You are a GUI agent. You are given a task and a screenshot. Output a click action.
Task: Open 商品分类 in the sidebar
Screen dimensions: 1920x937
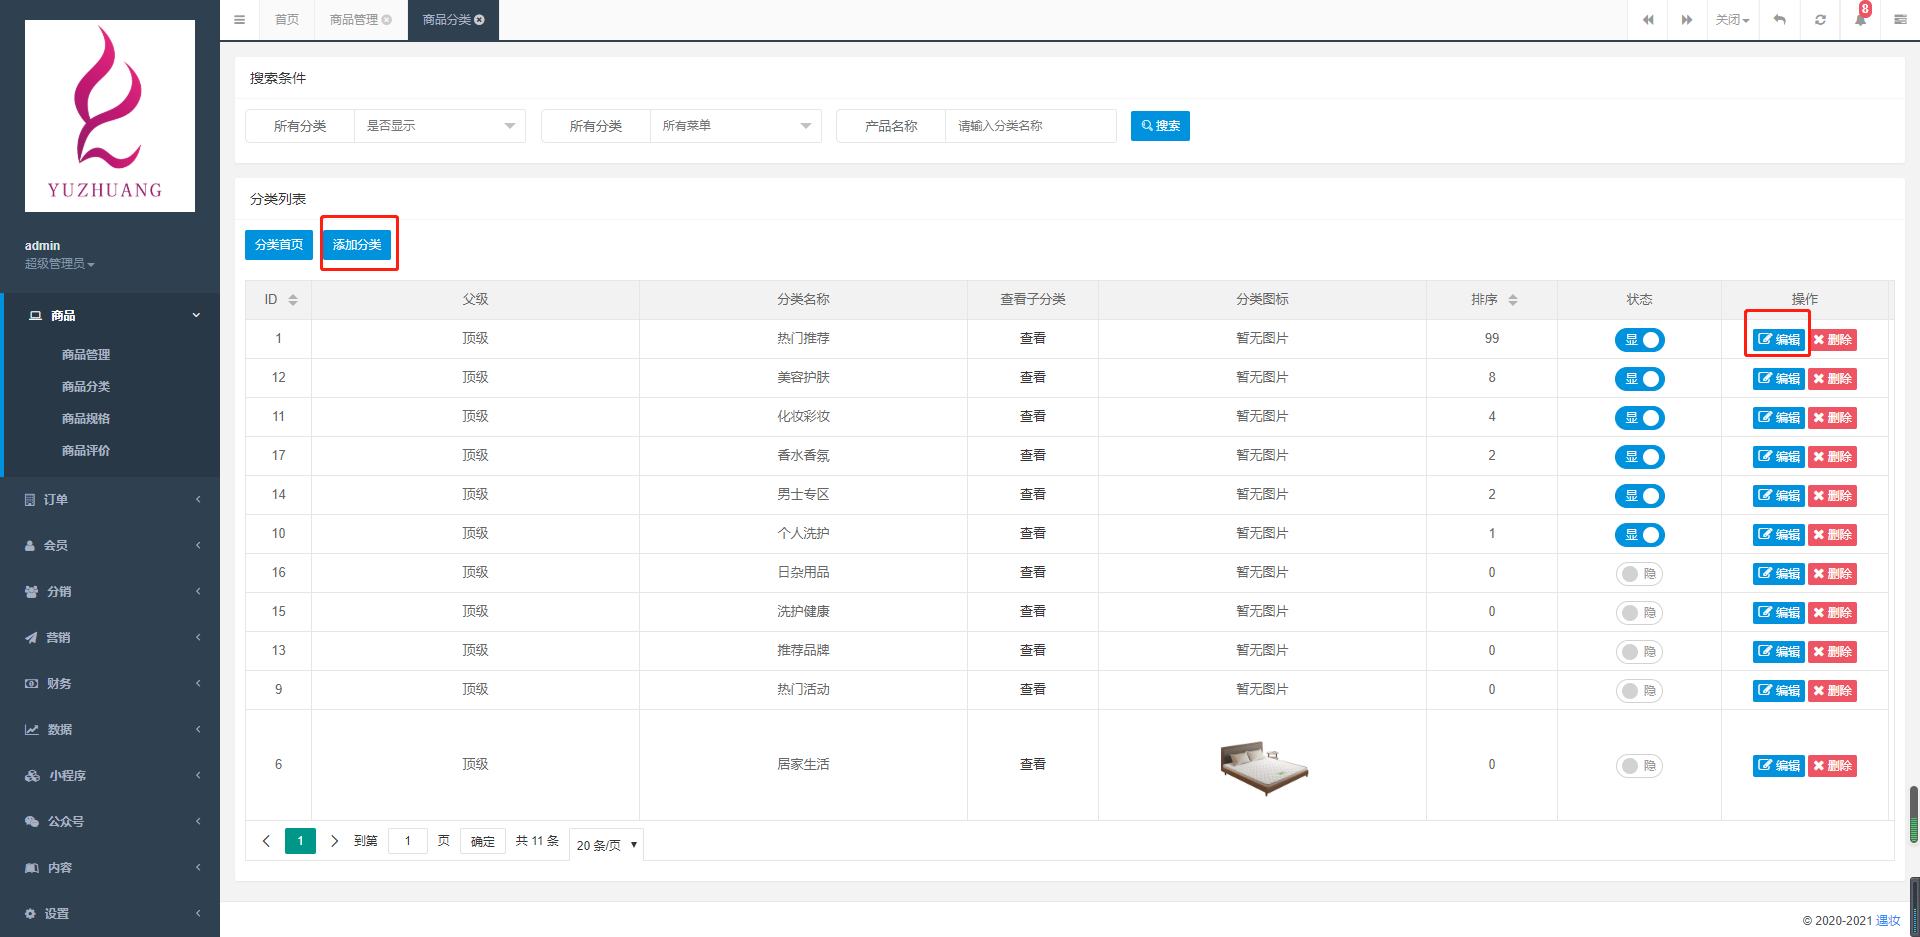86,387
